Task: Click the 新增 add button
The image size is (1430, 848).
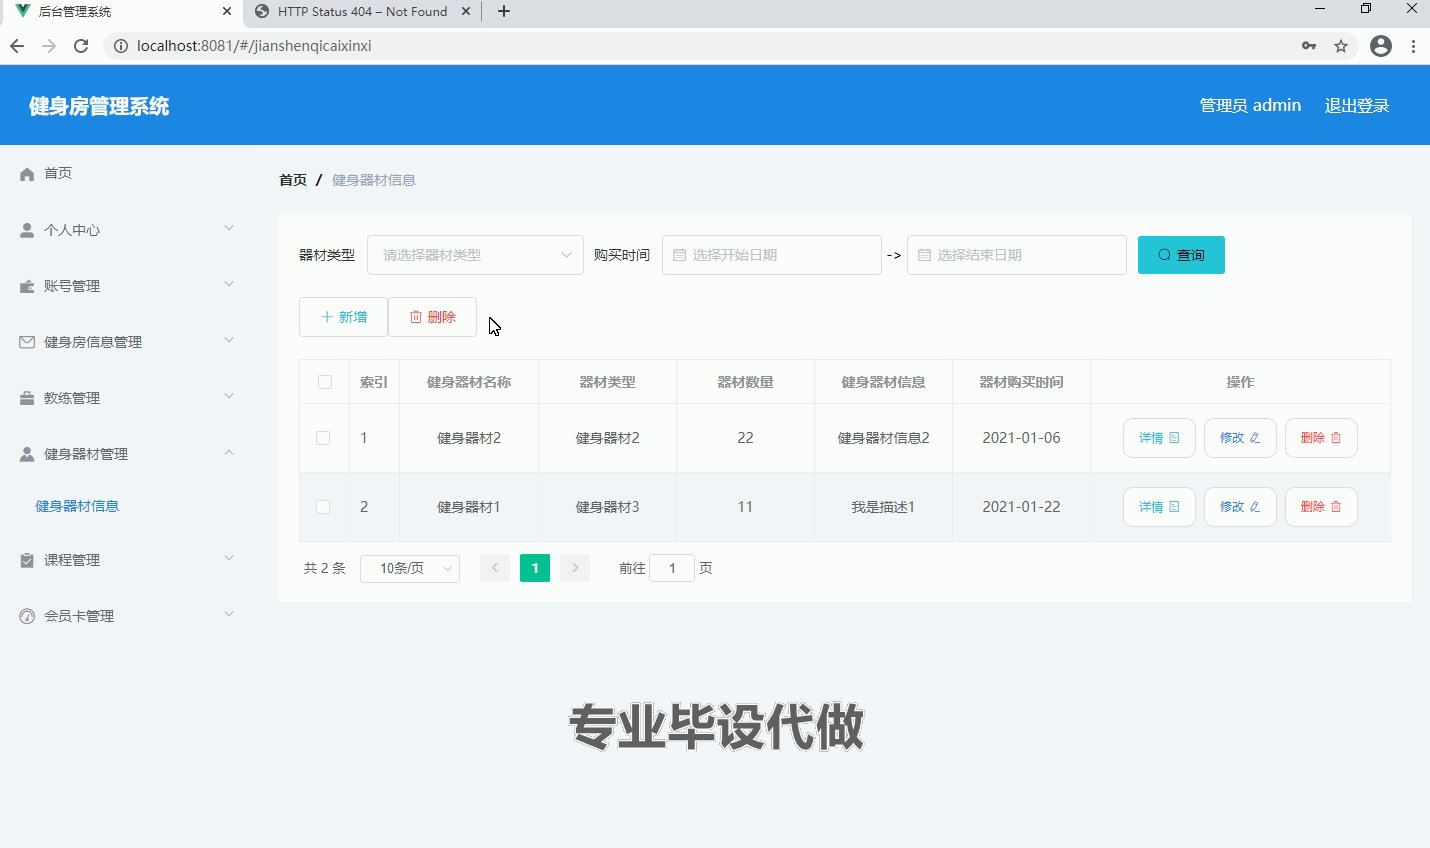Action: (x=343, y=317)
